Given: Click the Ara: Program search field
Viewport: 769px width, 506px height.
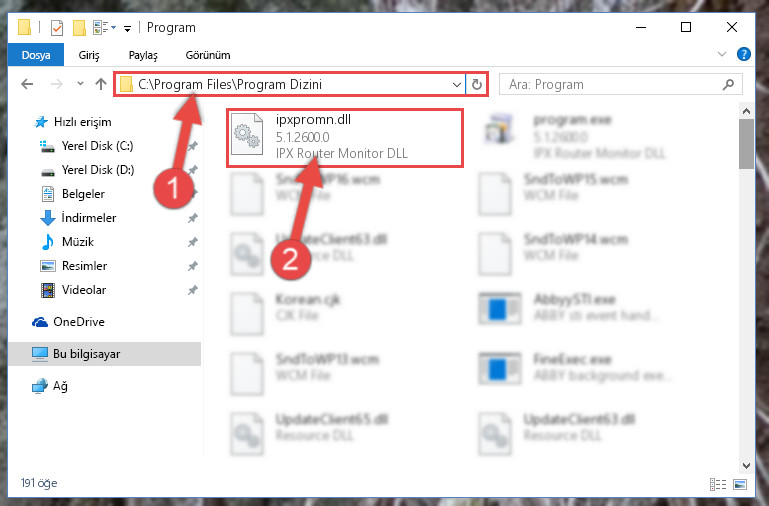Looking at the screenshot, I should pos(610,84).
